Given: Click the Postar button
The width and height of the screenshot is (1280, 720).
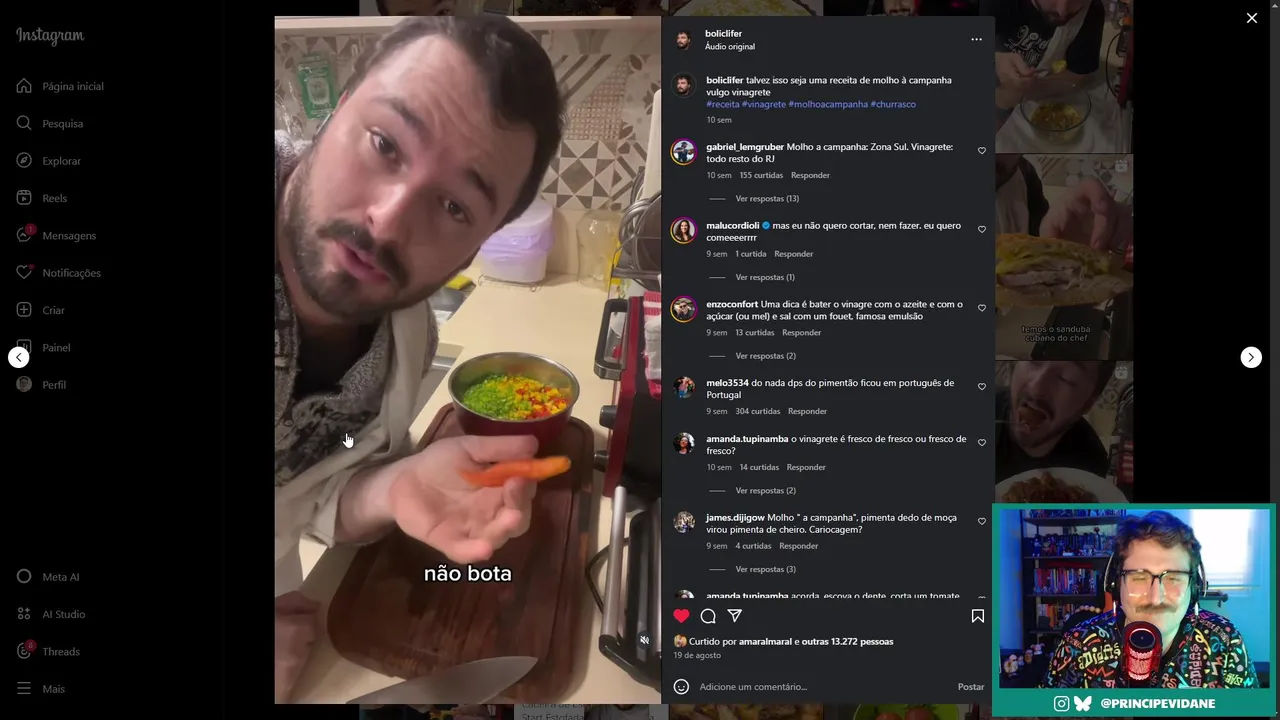Looking at the screenshot, I should click(x=971, y=687).
